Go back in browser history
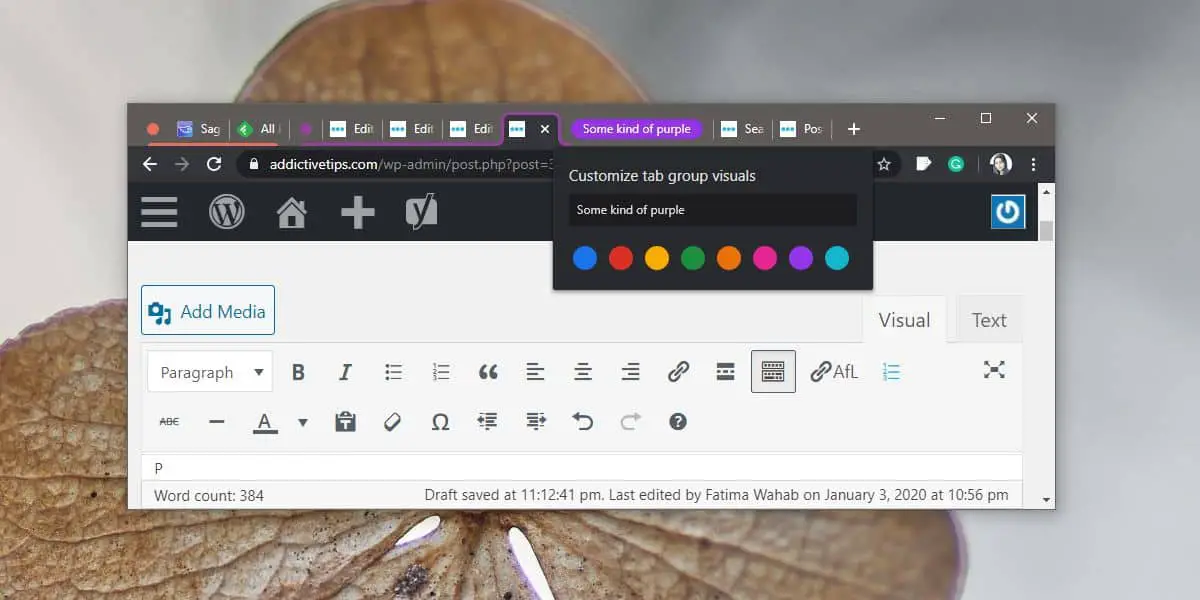 click(x=150, y=164)
